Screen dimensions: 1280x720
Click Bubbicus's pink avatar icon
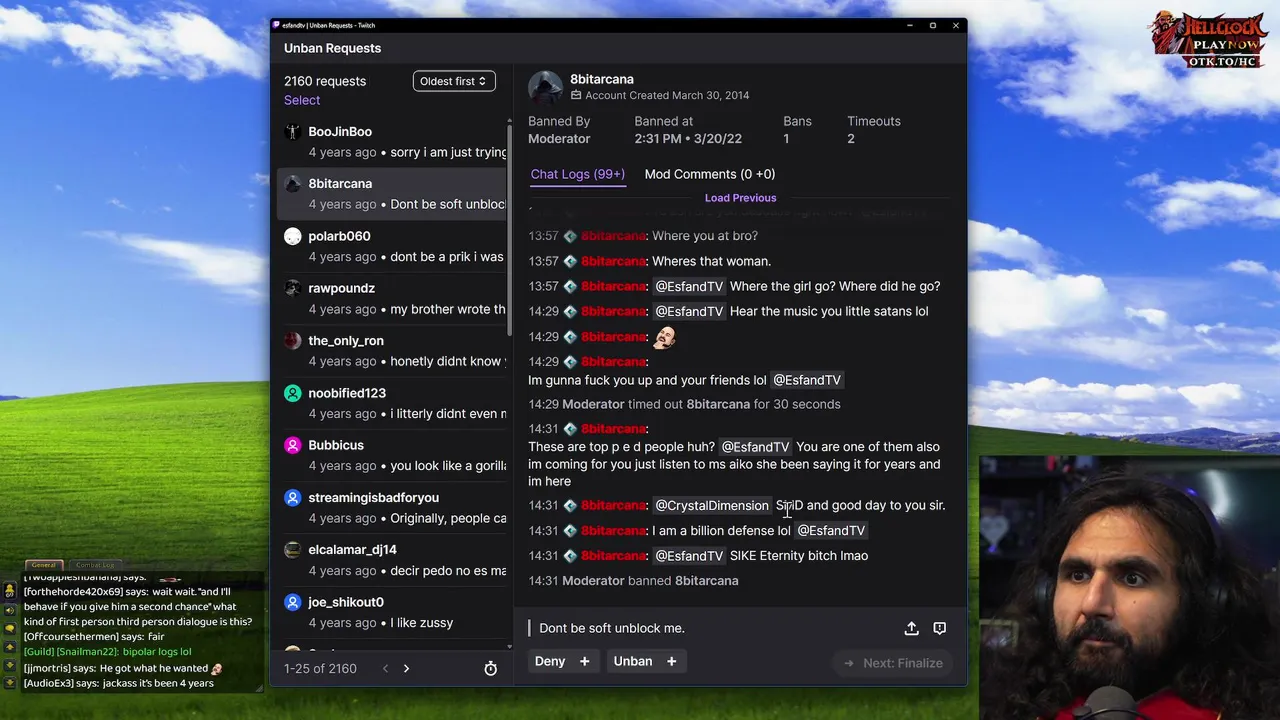coord(292,445)
